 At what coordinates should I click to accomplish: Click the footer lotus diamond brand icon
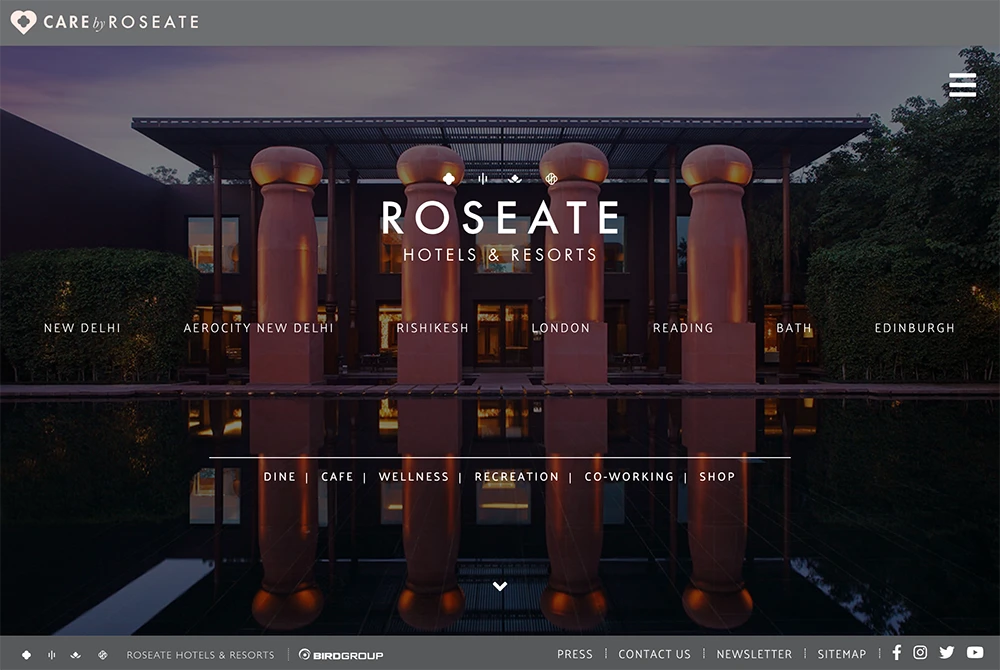point(76,655)
